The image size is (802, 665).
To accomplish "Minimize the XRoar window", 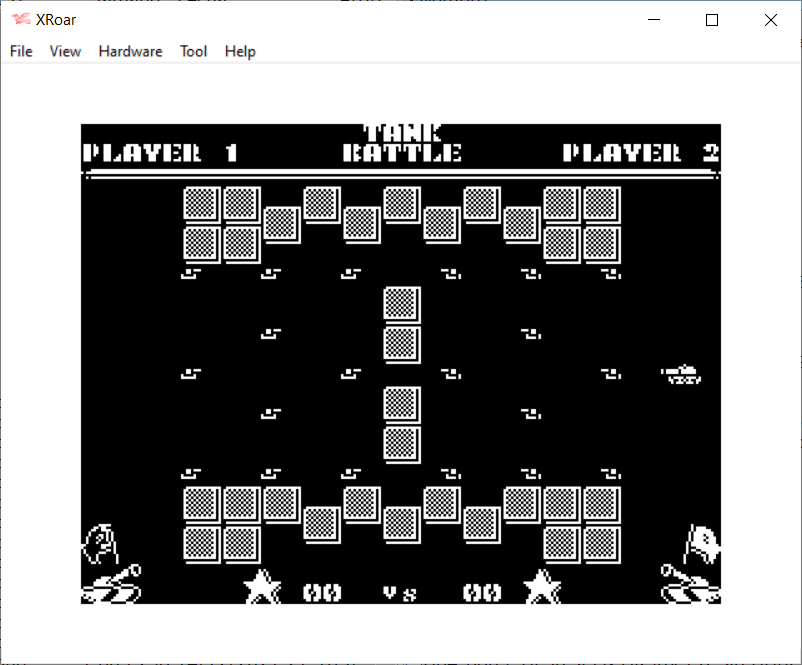I will pyautogui.click(x=654, y=20).
